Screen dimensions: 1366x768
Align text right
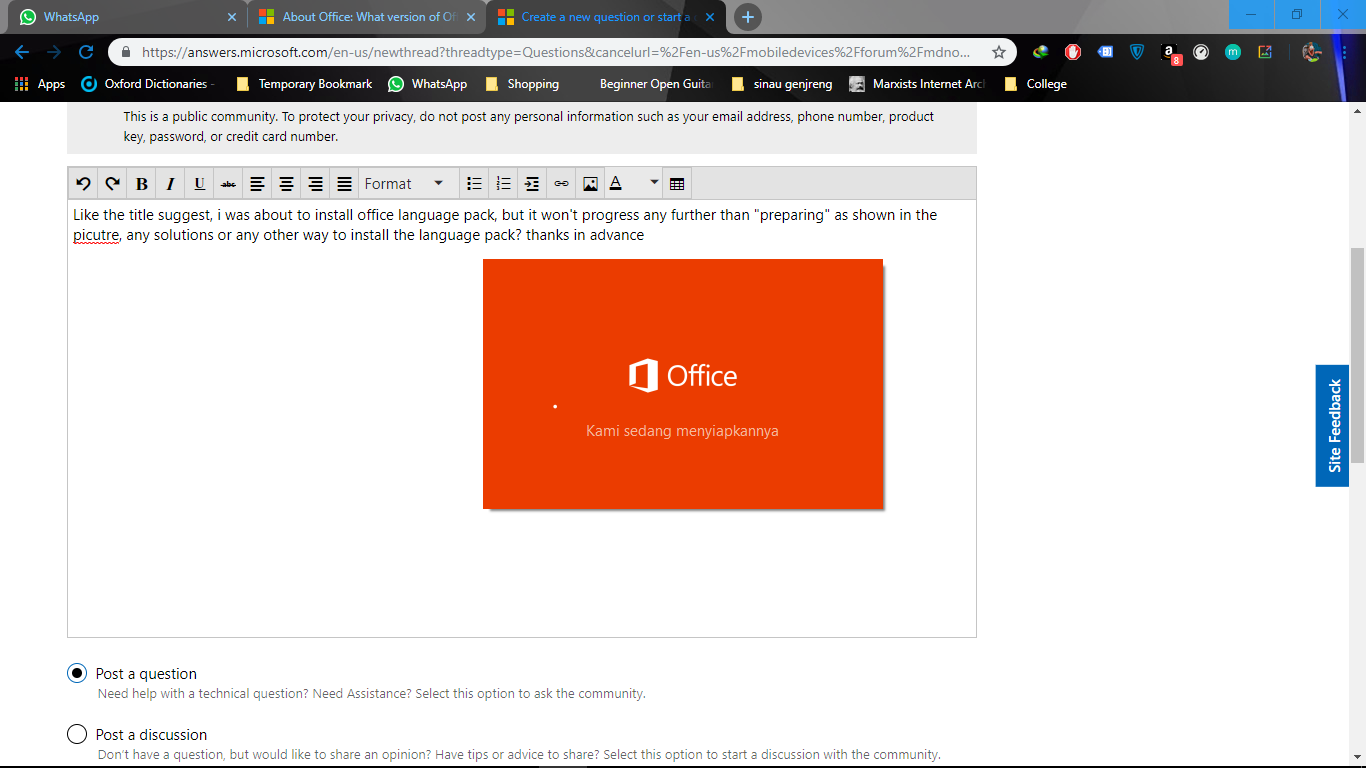tap(316, 184)
